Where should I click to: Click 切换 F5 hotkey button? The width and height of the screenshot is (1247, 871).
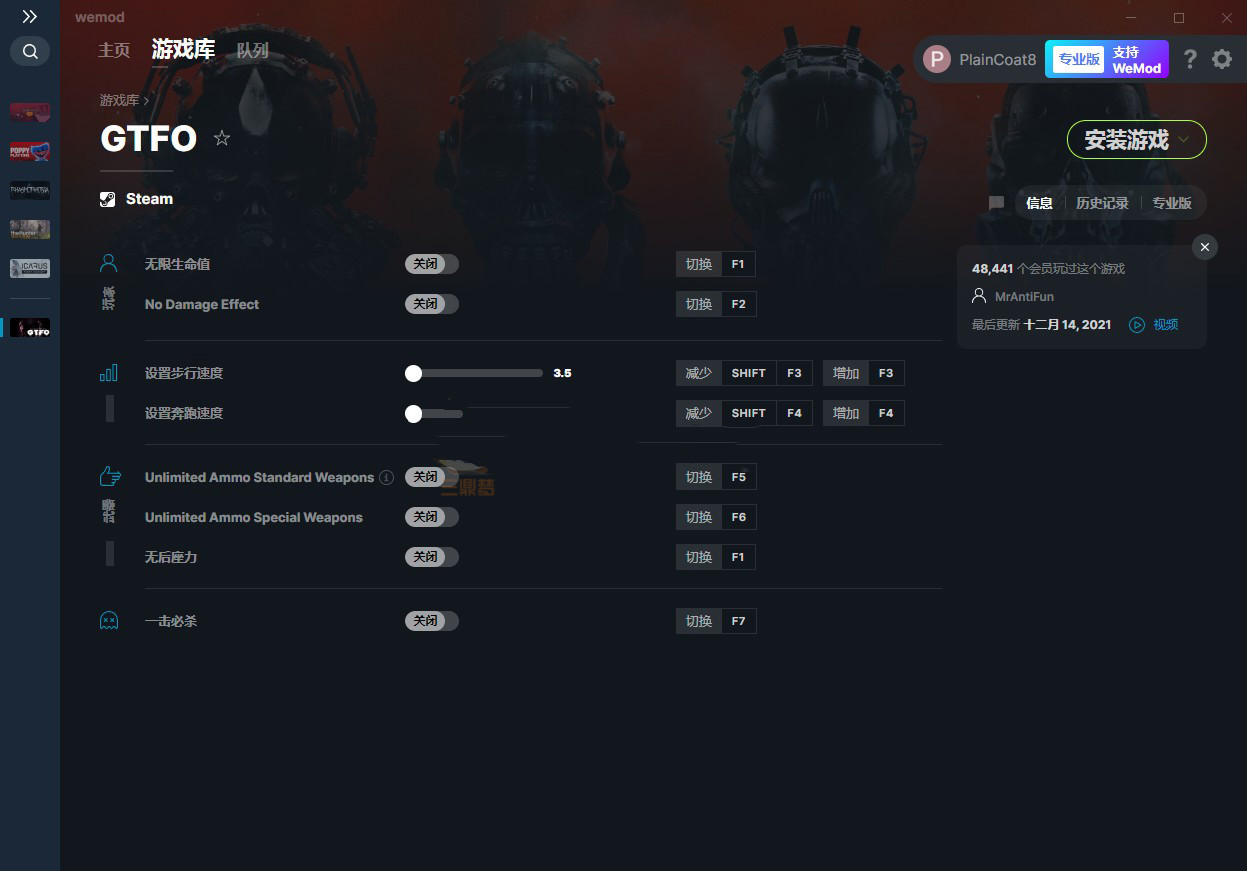coord(716,477)
